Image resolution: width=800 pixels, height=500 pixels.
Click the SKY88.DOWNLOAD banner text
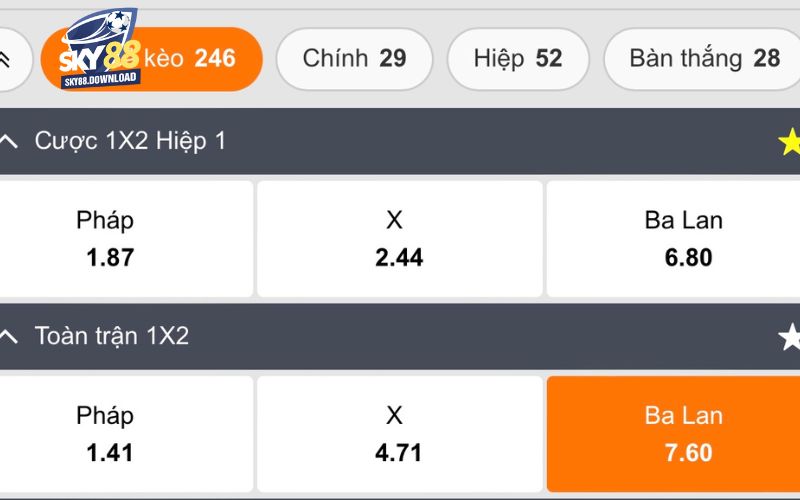[100, 80]
